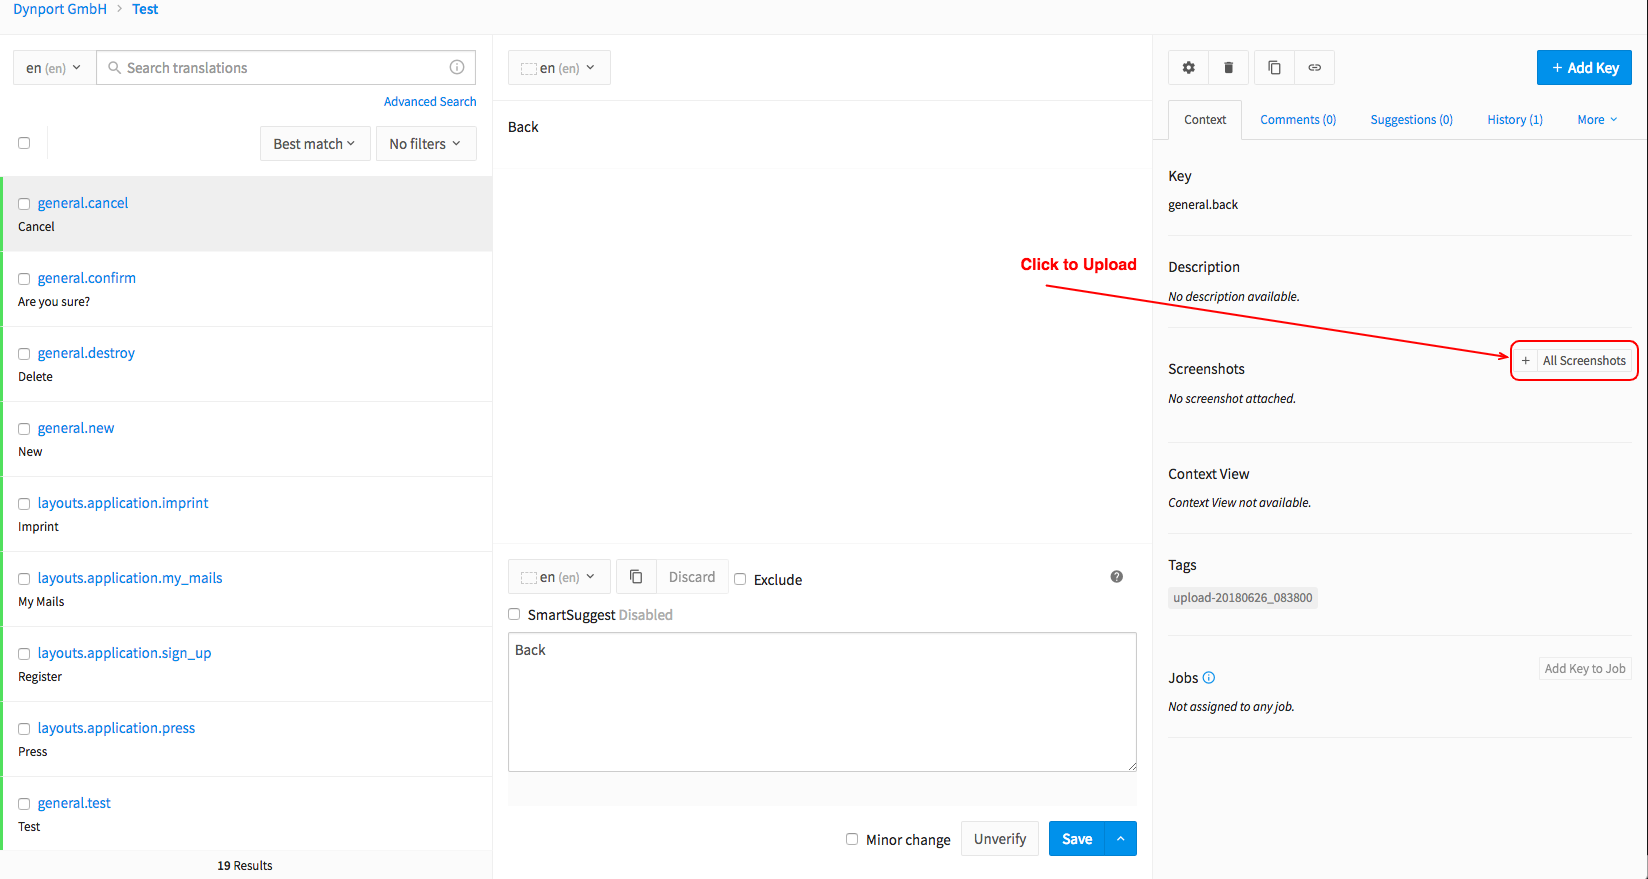Click copy source icon beside Discard
This screenshot has width=1648, height=879.
(636, 577)
